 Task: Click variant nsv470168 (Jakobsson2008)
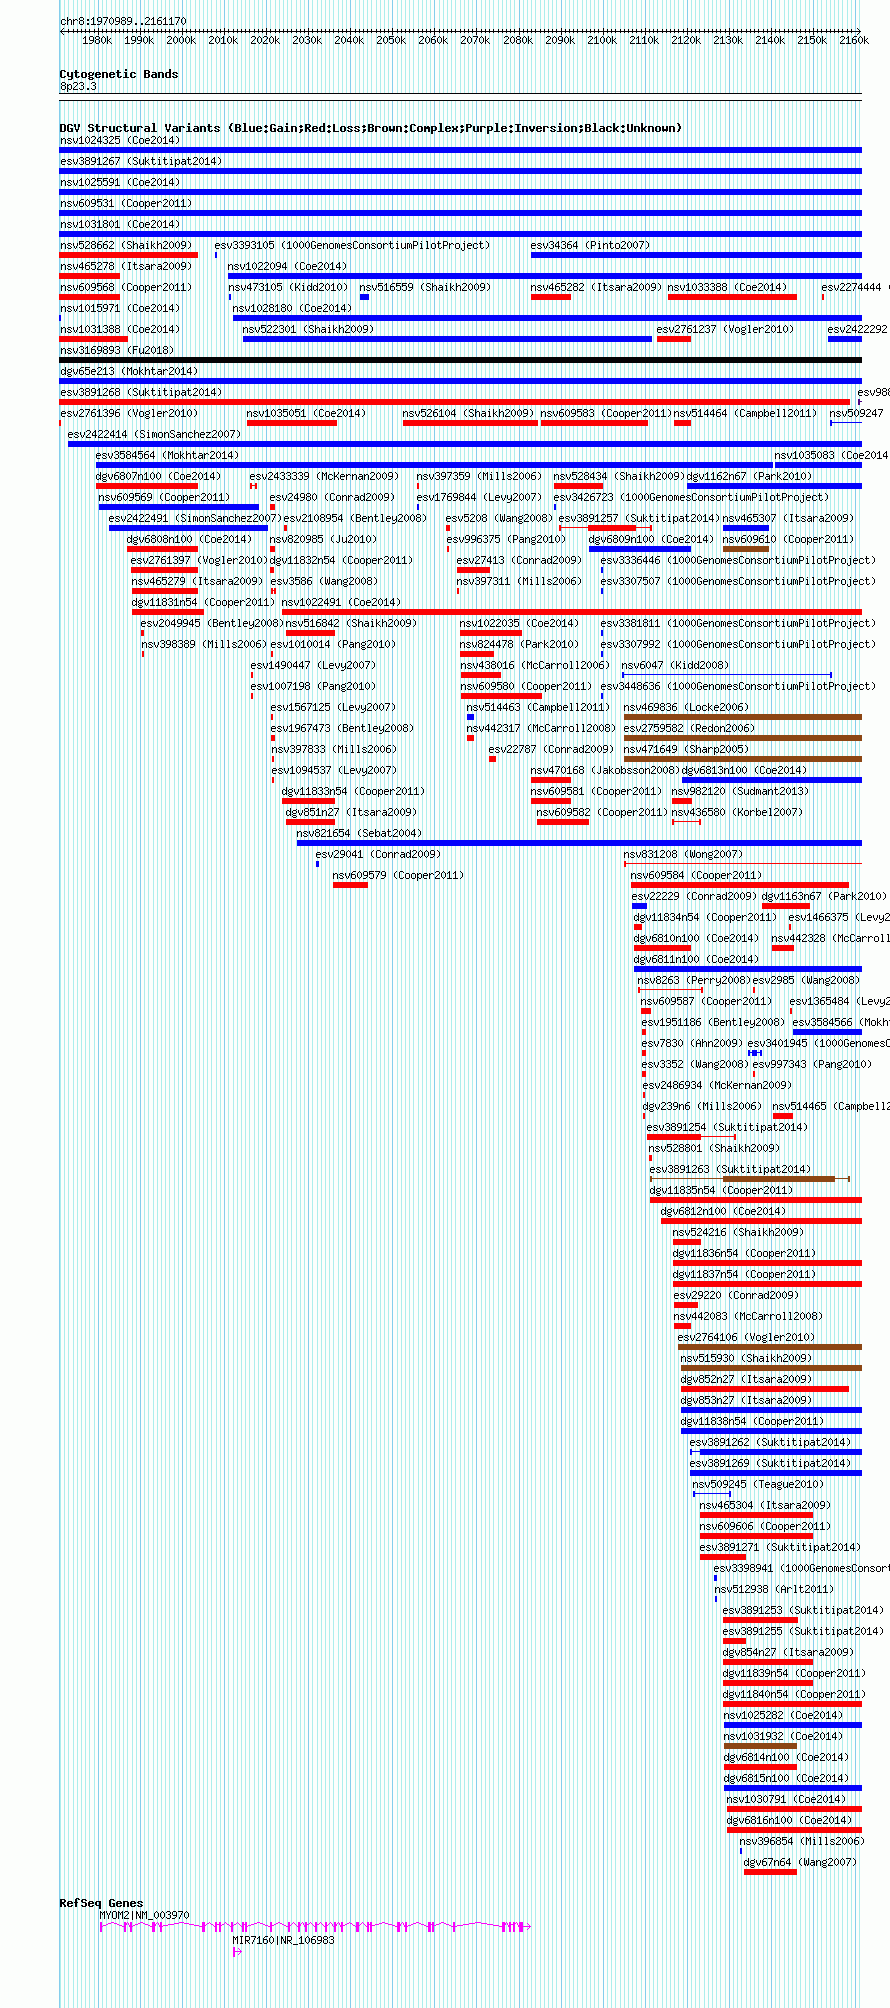605,770
